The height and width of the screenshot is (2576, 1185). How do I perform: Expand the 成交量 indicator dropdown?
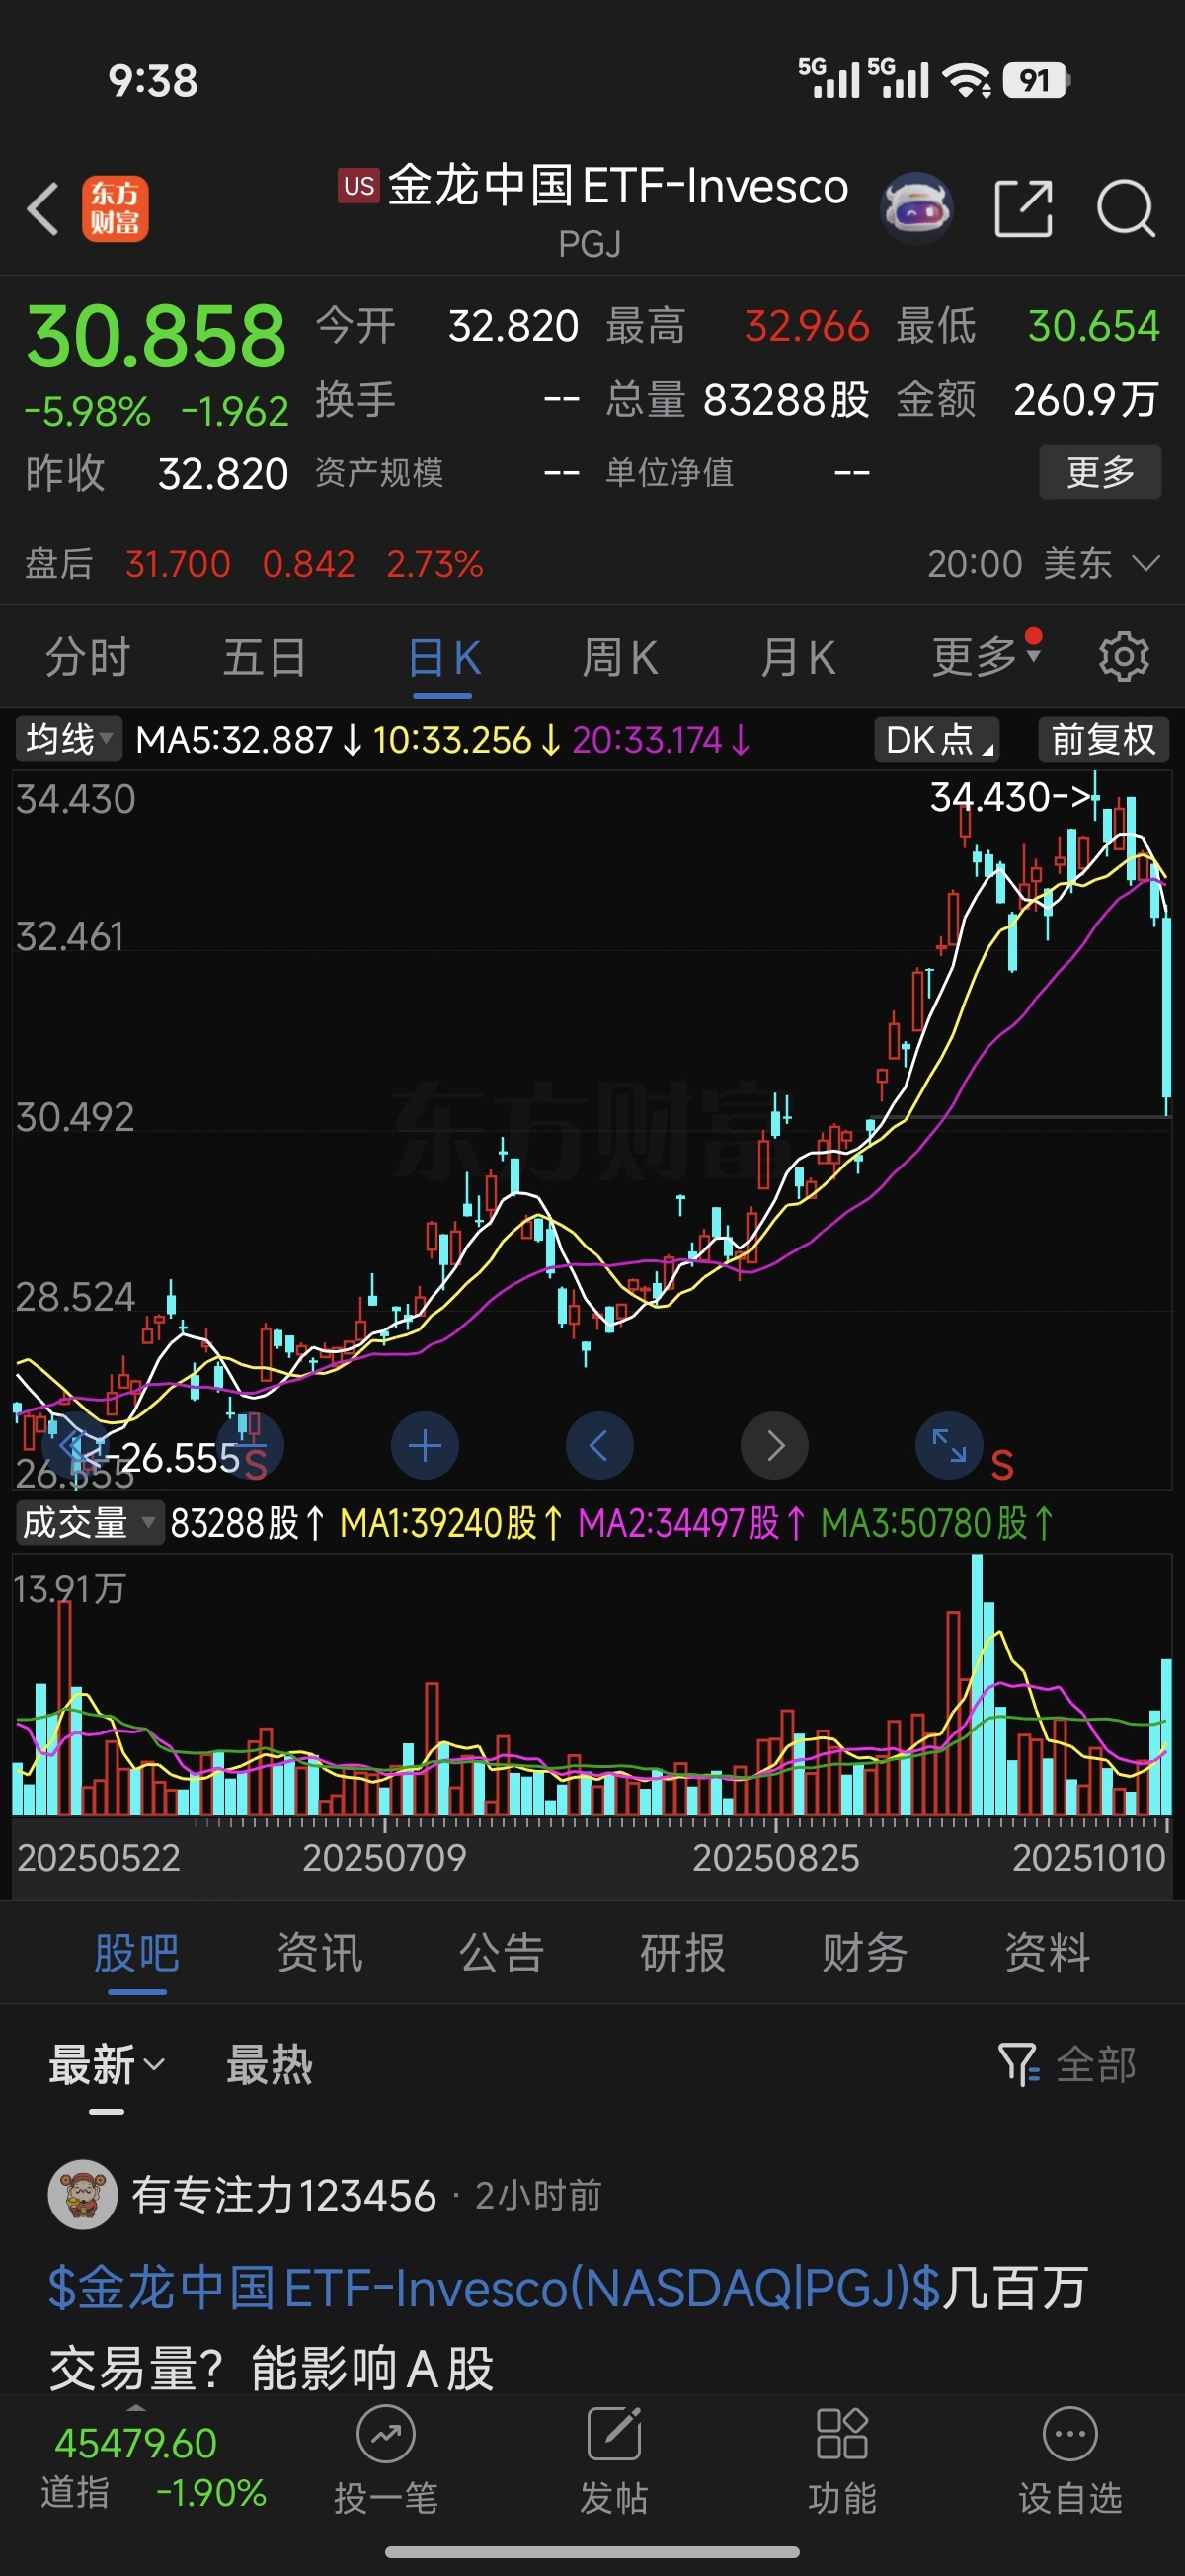click(x=90, y=1523)
